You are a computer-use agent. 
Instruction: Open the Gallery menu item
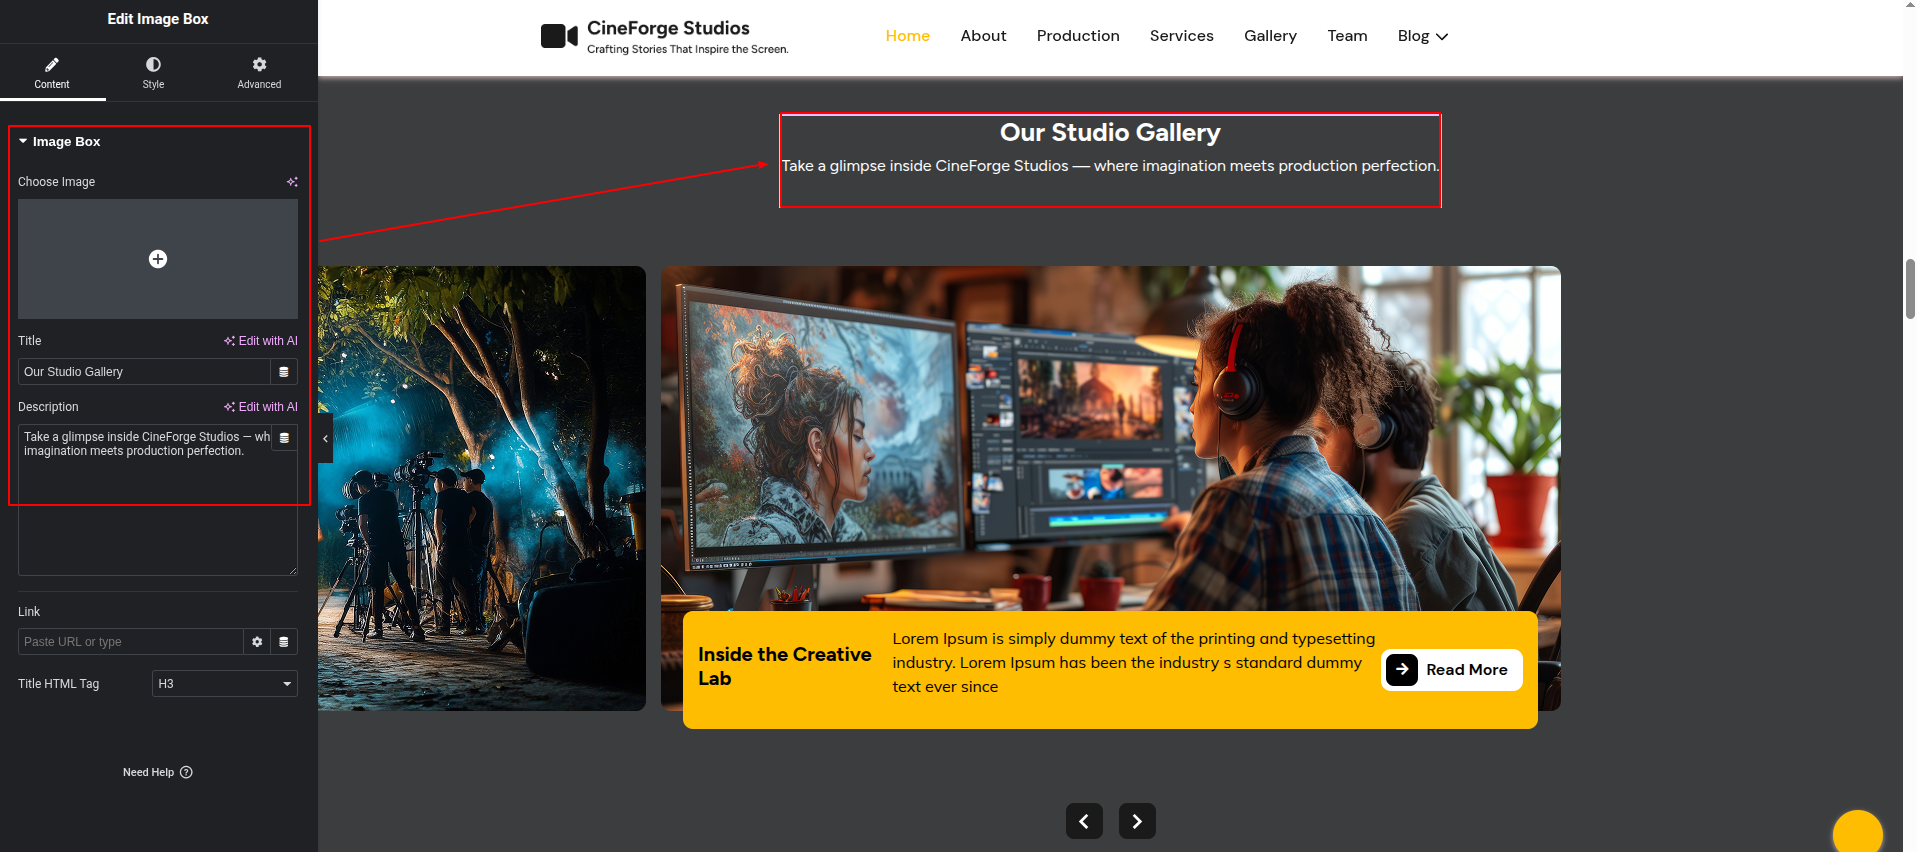pos(1270,36)
